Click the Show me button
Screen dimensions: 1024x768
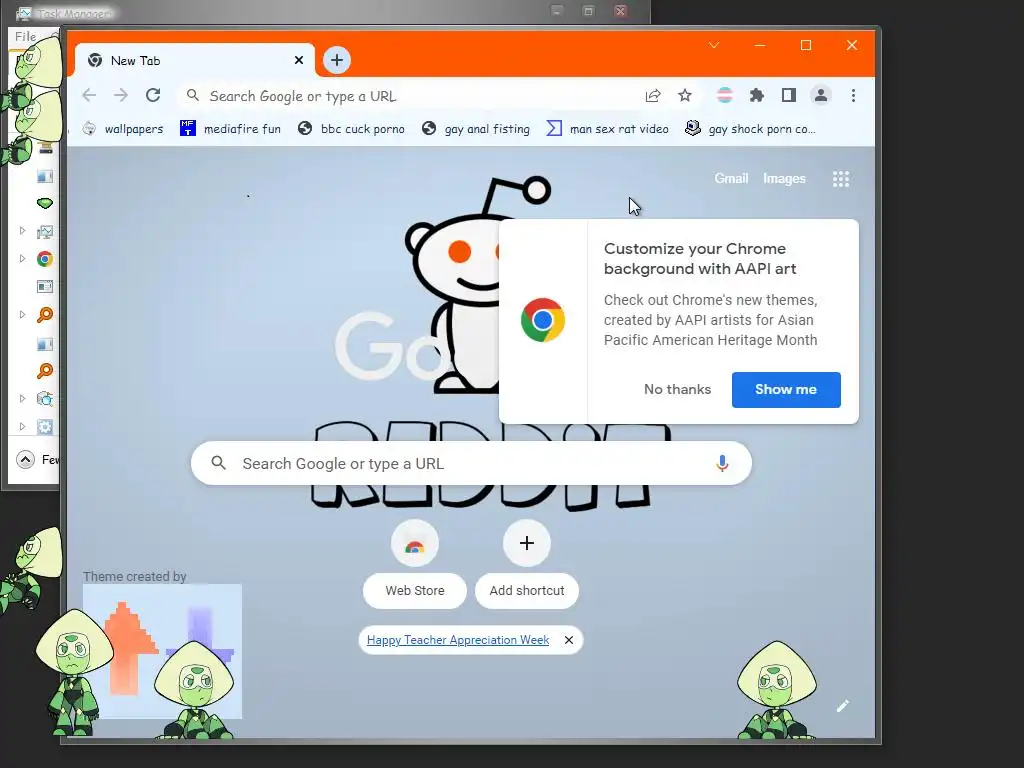[x=786, y=389]
